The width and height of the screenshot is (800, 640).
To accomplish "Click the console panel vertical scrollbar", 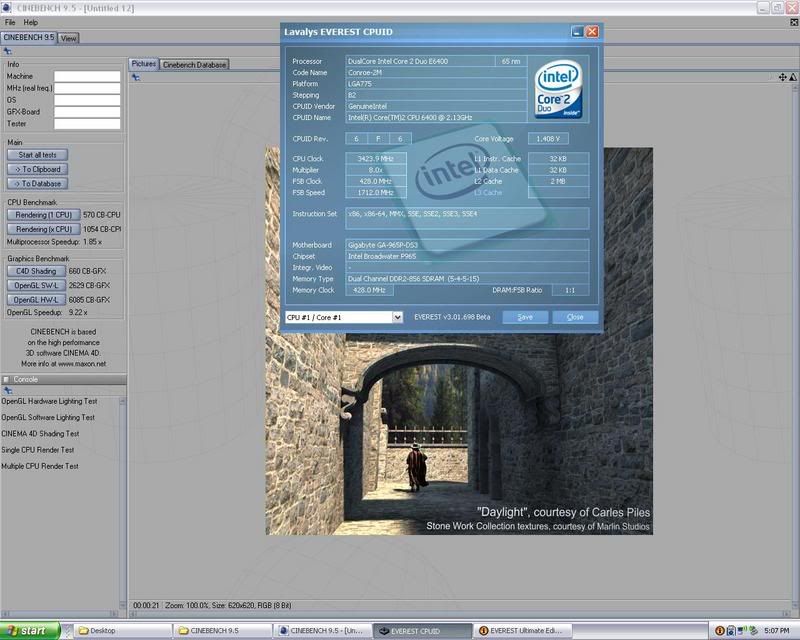I will 122,503.
